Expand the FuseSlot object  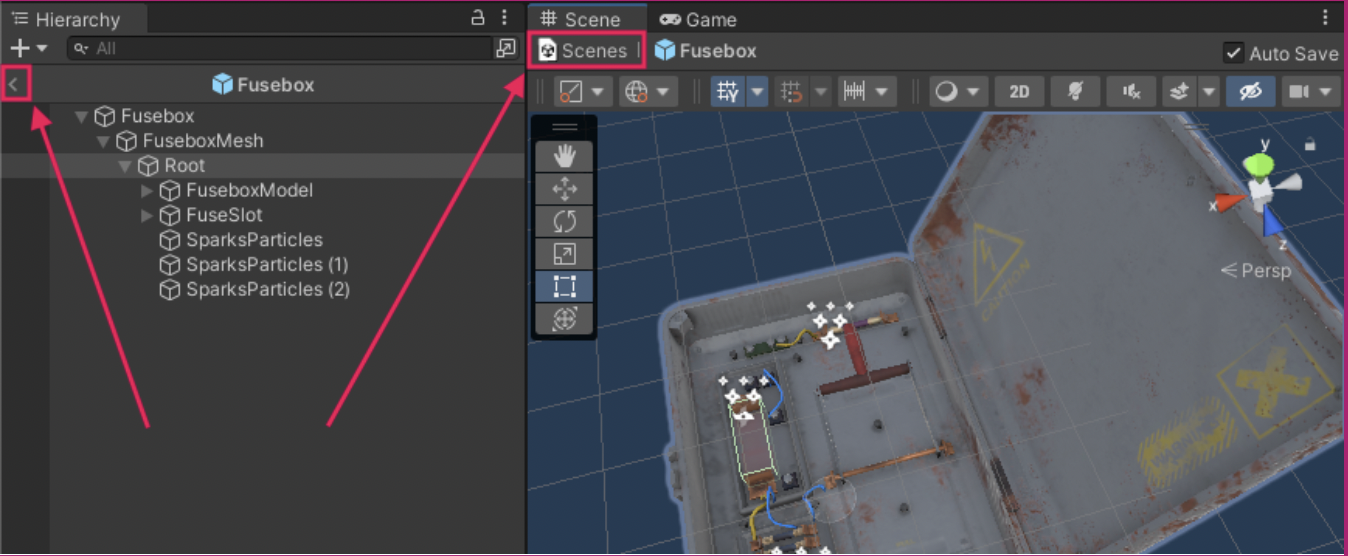tap(147, 215)
